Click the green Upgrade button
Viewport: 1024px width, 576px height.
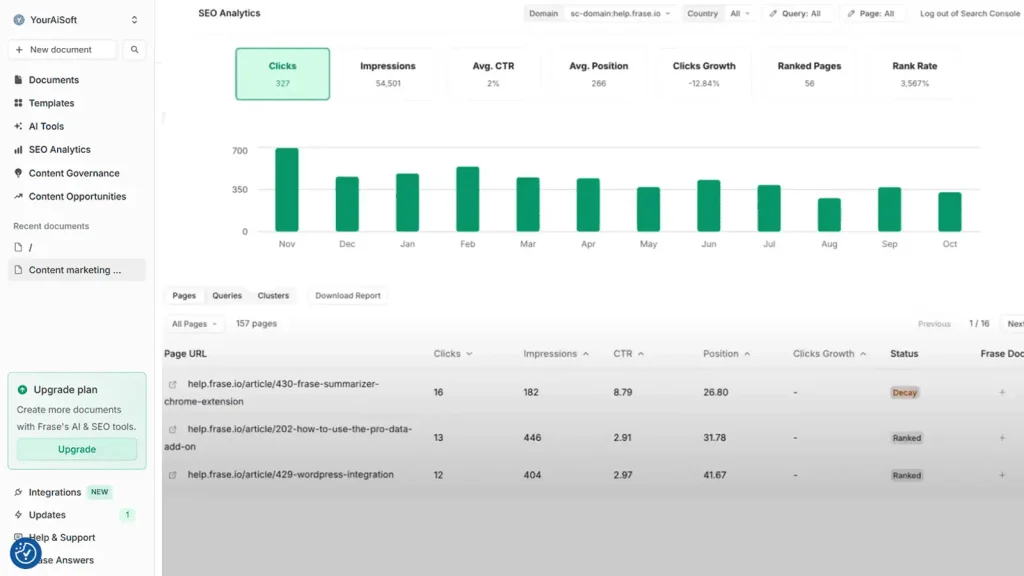tap(77, 449)
